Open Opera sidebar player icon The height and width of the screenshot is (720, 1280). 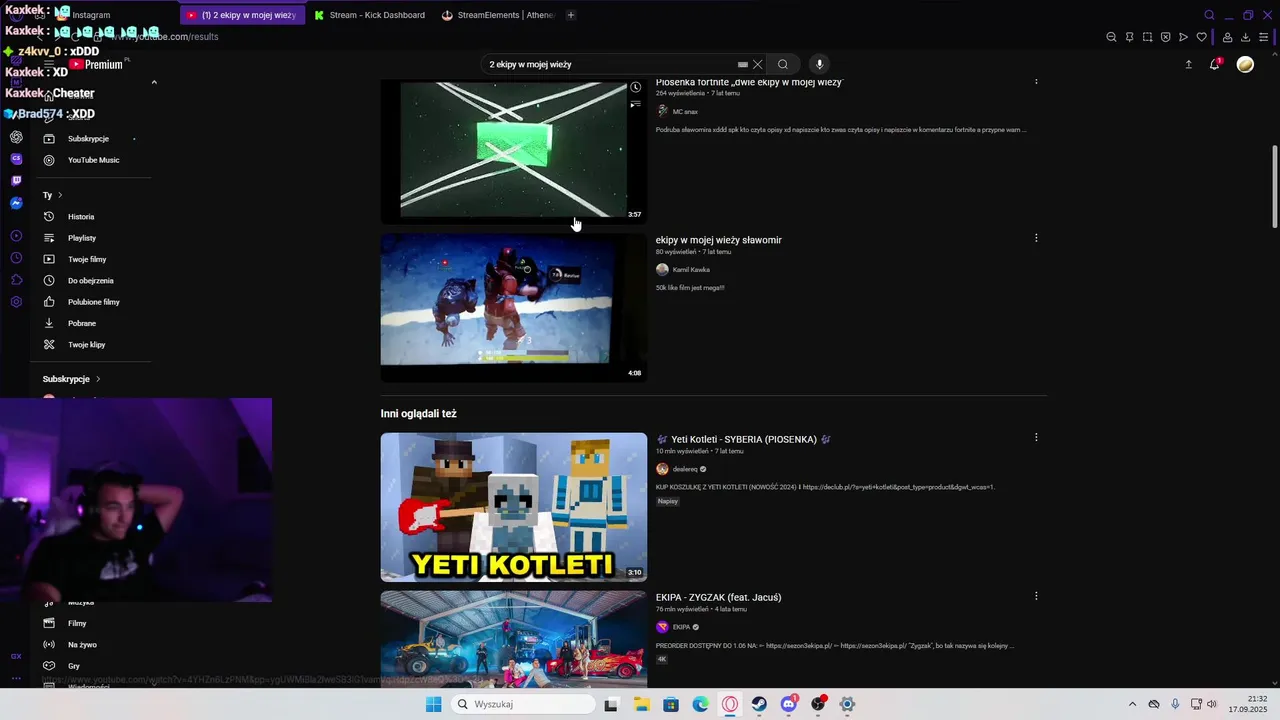(x=16, y=236)
